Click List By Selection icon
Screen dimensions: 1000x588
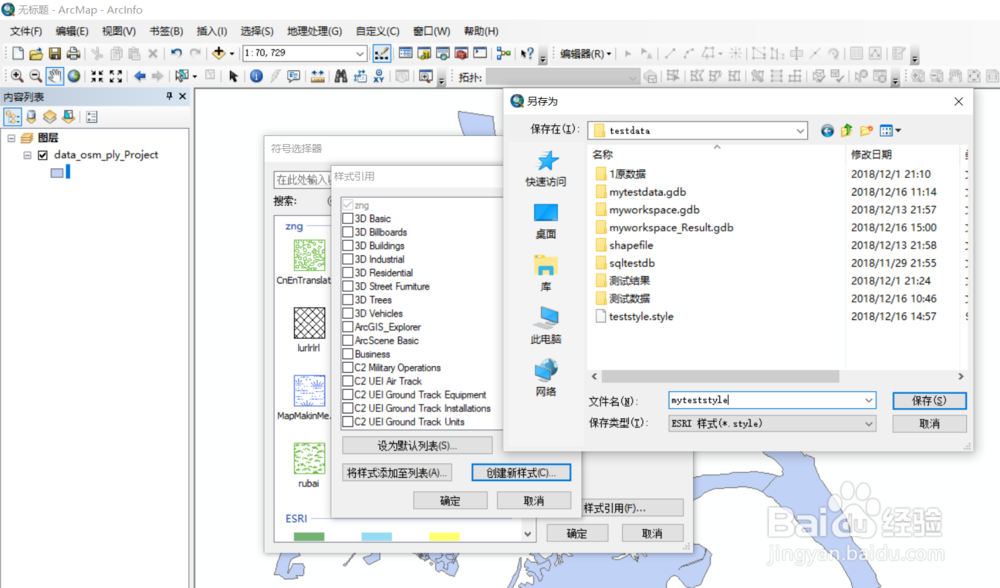click(x=68, y=117)
